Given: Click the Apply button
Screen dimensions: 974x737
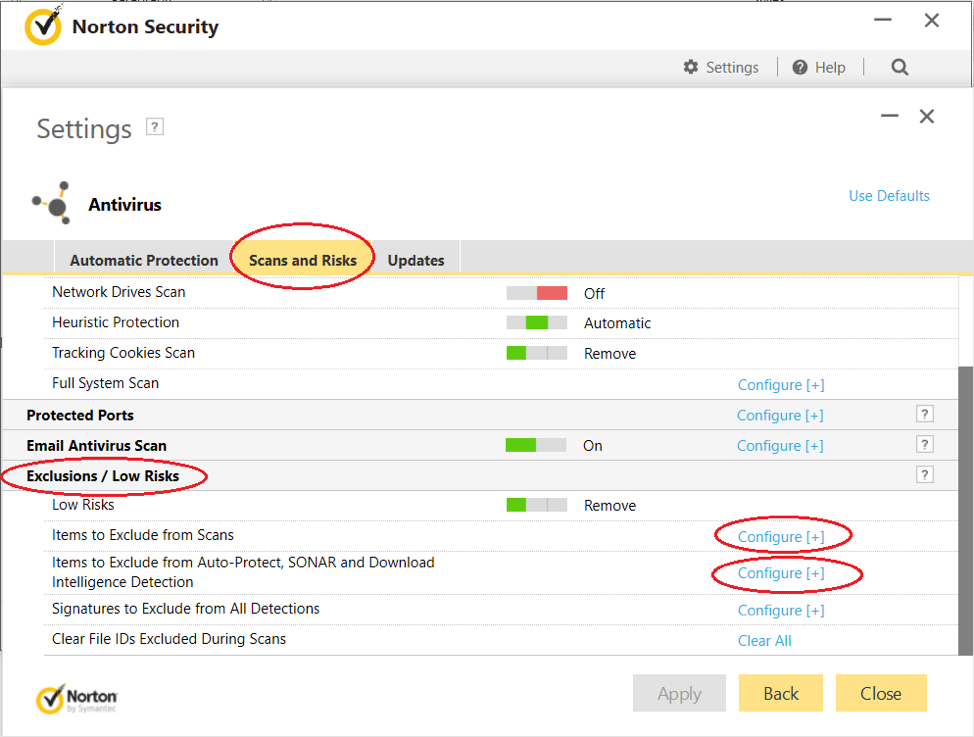Looking at the screenshot, I should click(x=679, y=693).
